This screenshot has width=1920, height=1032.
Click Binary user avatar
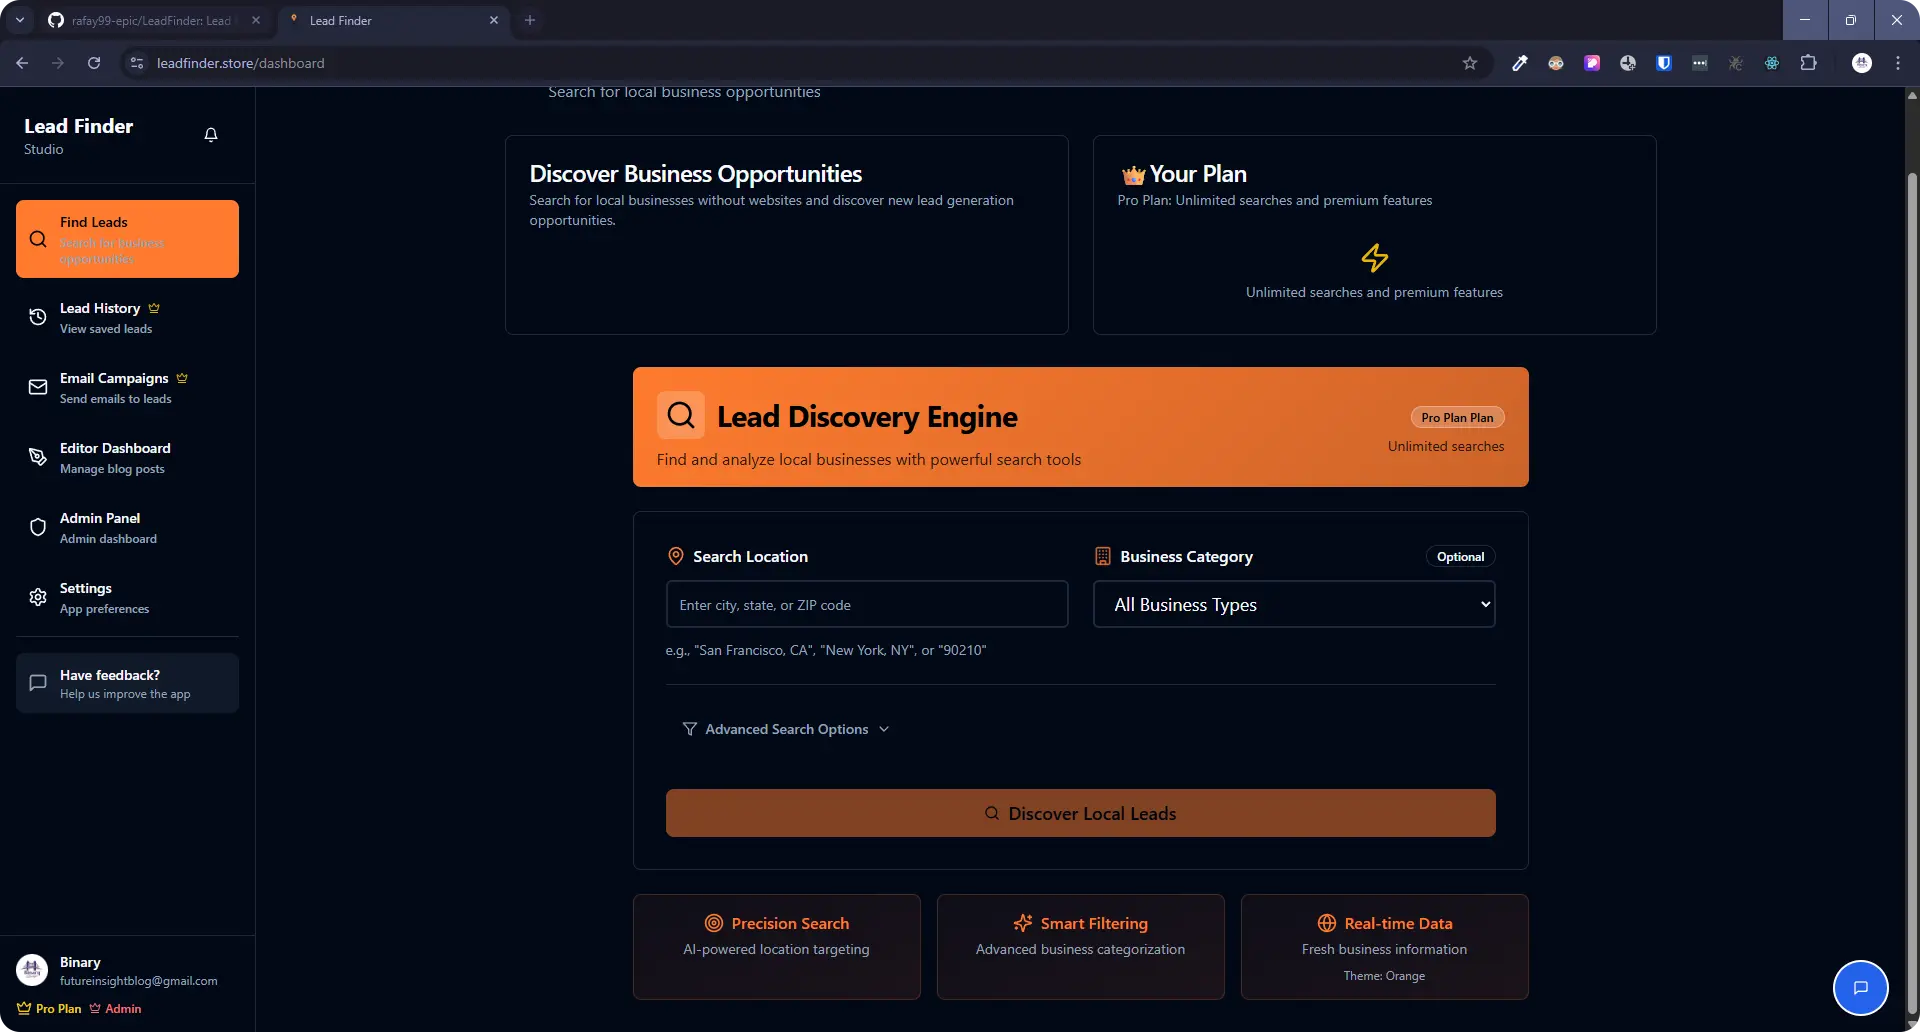pyautogui.click(x=32, y=970)
